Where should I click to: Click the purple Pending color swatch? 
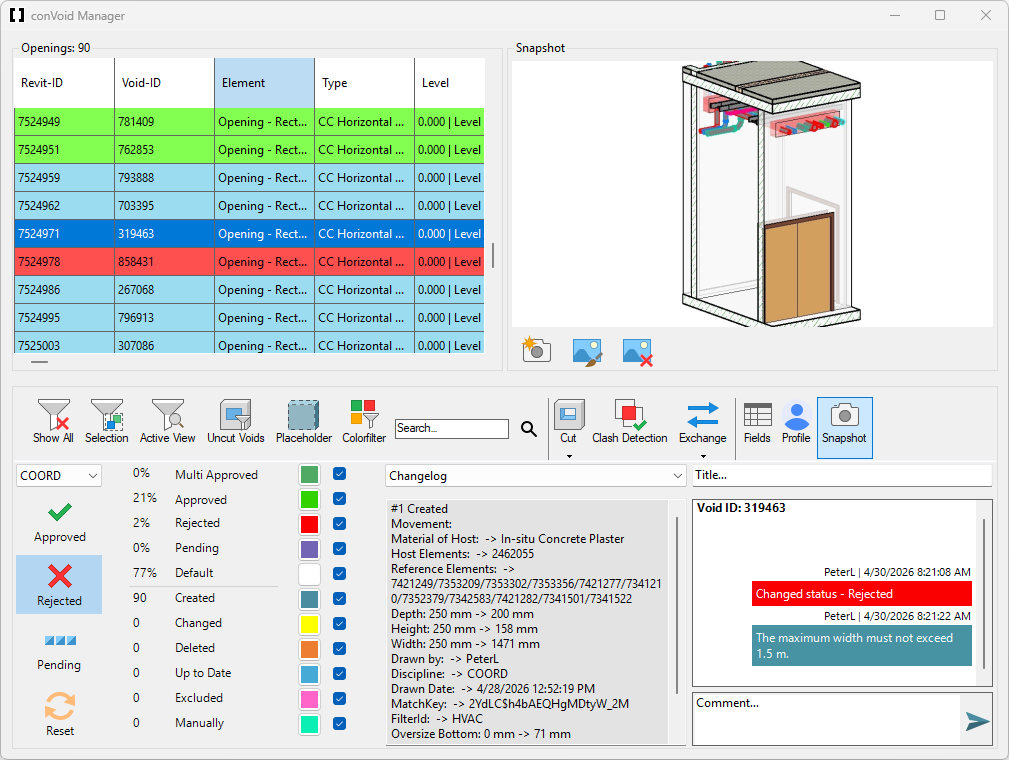pos(310,549)
